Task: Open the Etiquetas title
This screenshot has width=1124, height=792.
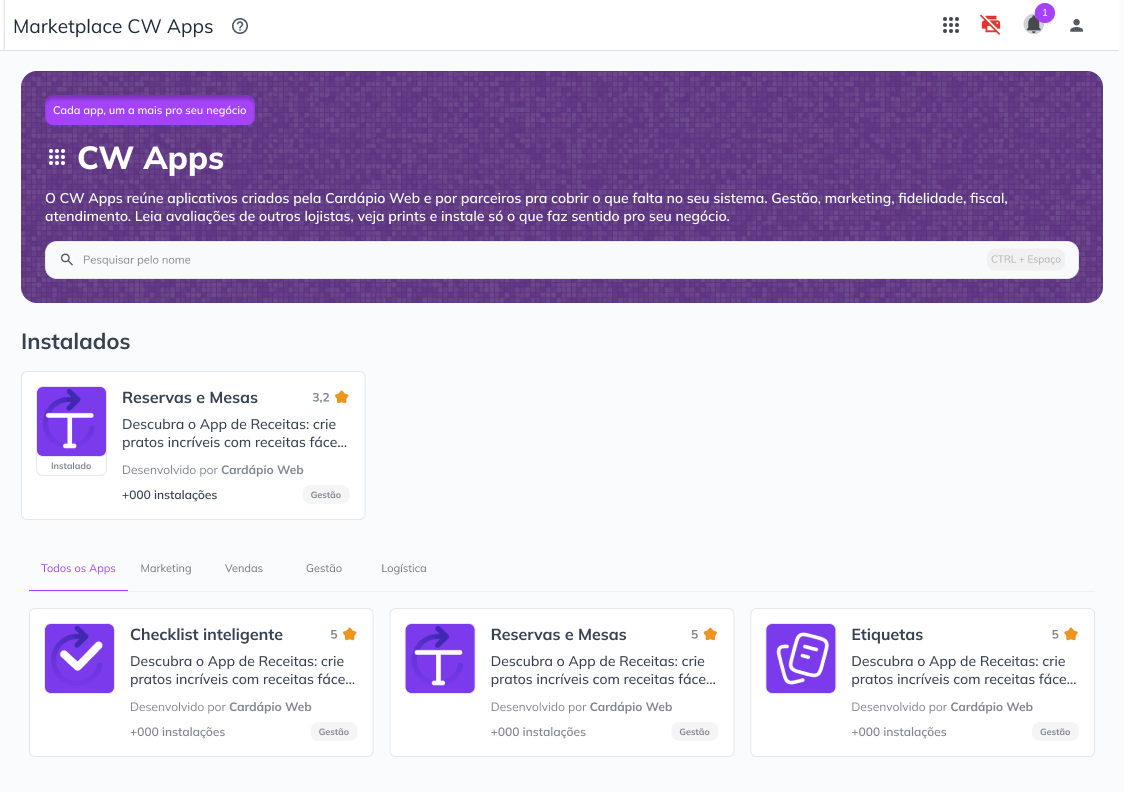Action: tap(887, 634)
